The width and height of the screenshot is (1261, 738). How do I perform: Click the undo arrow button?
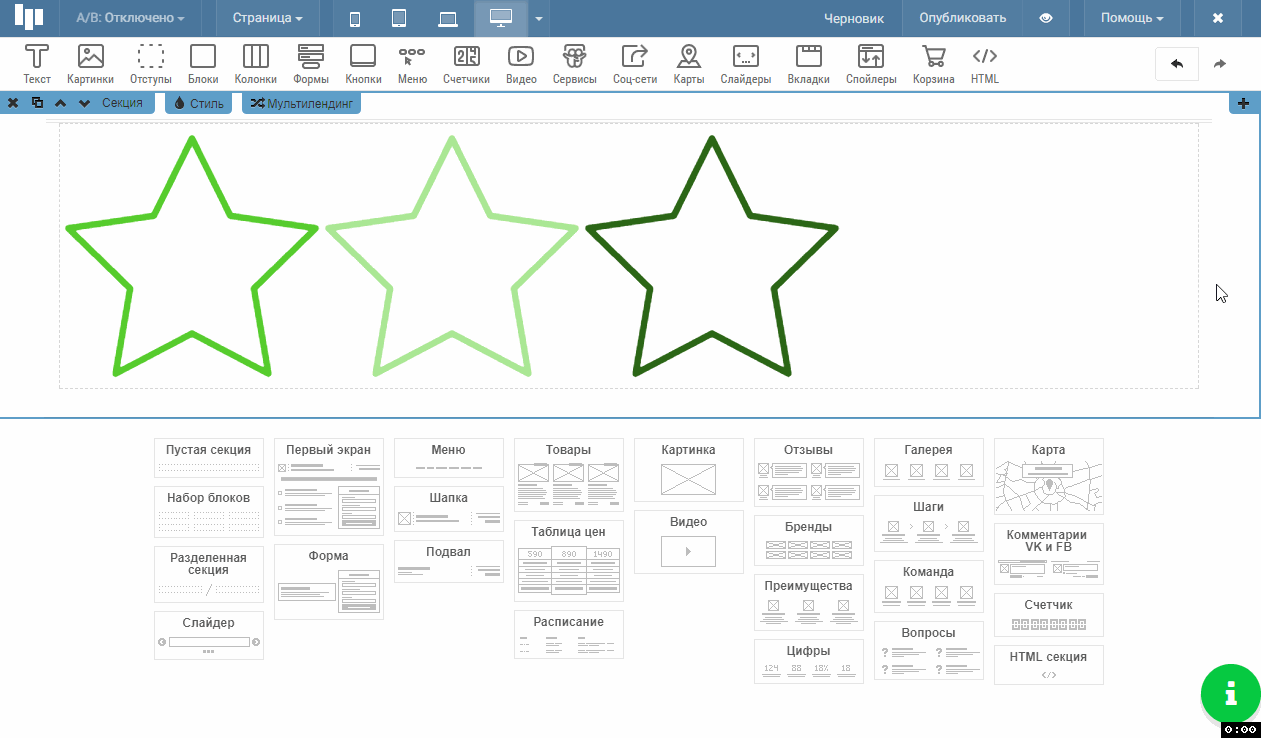click(1177, 64)
